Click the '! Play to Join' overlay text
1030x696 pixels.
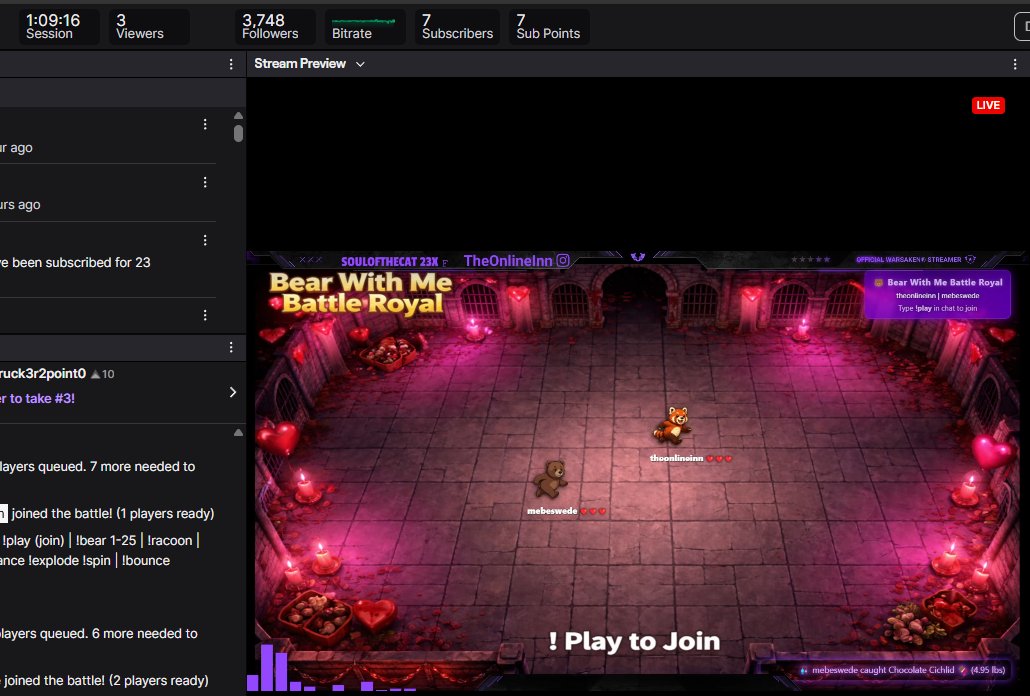634,641
